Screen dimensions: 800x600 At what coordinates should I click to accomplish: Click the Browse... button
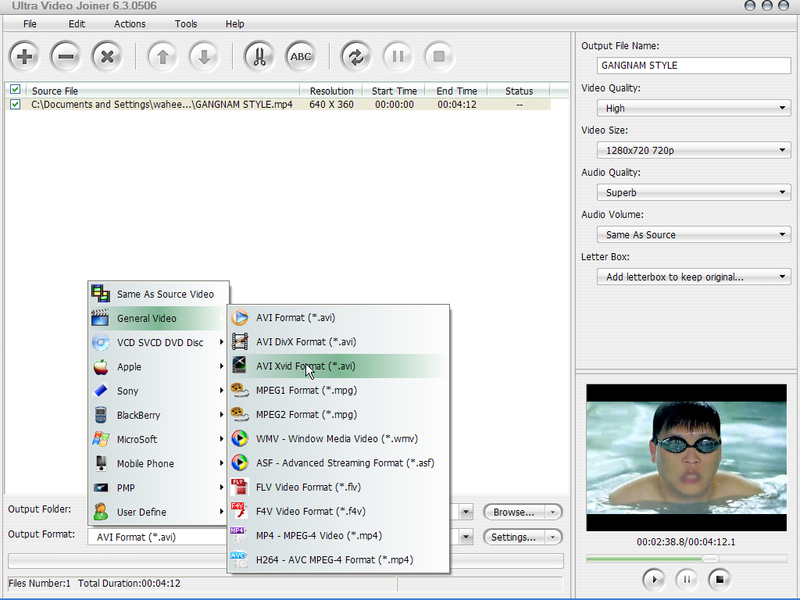point(514,512)
